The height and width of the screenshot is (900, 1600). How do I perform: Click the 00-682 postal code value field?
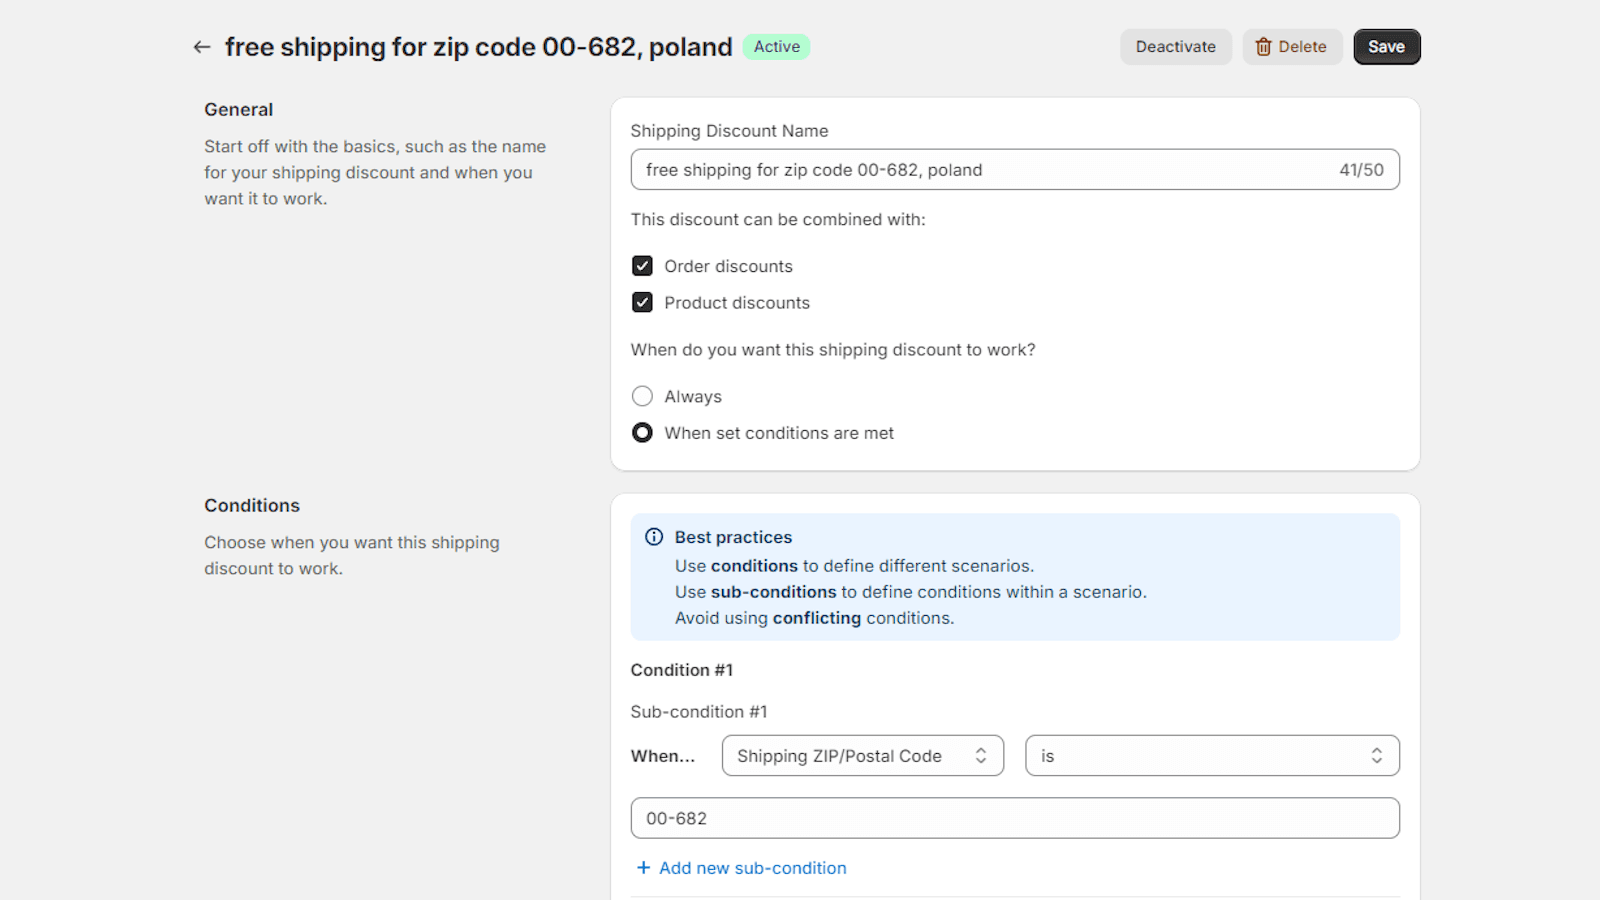tap(1015, 818)
